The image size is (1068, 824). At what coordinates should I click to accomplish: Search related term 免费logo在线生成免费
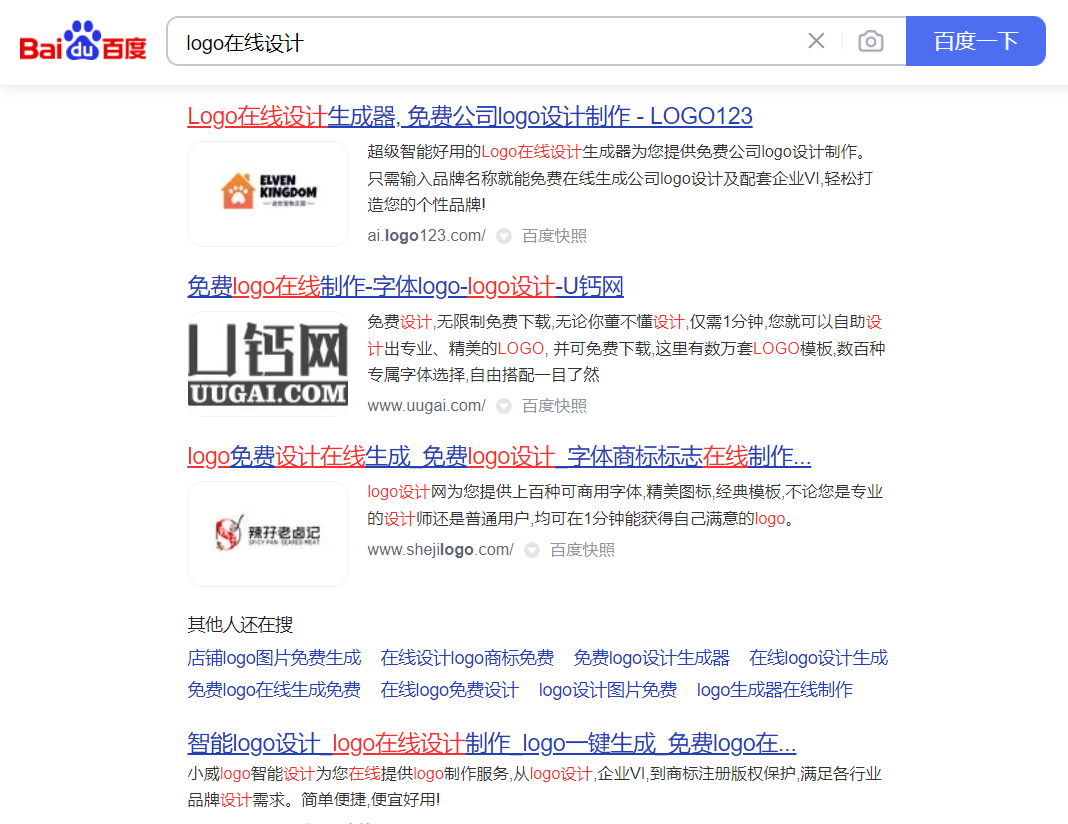274,690
